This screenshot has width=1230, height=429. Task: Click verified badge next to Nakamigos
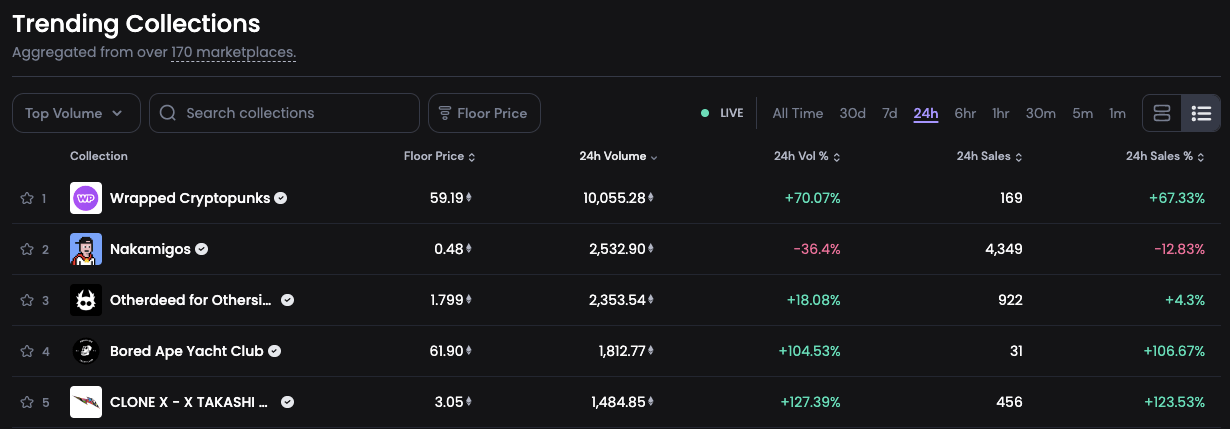click(201, 249)
